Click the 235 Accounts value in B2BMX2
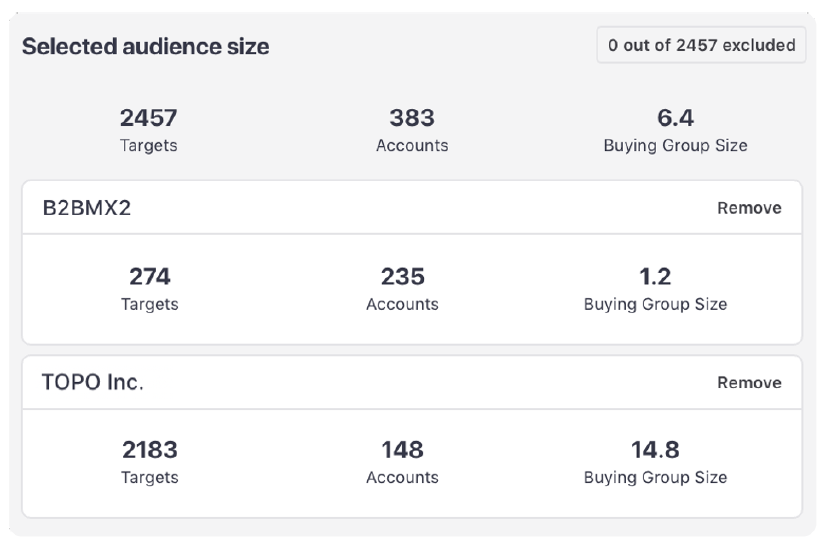Image resolution: width=828 pixels, height=548 pixels. (402, 276)
